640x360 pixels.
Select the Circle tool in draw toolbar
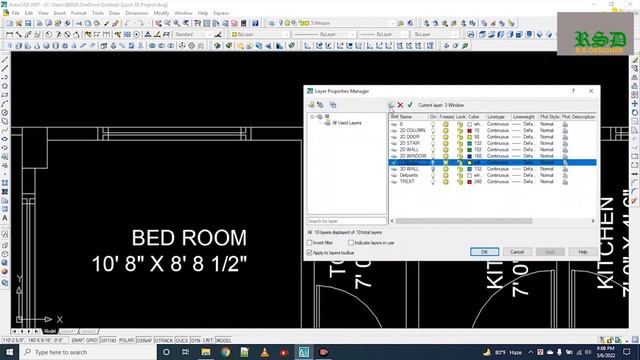[4, 113]
